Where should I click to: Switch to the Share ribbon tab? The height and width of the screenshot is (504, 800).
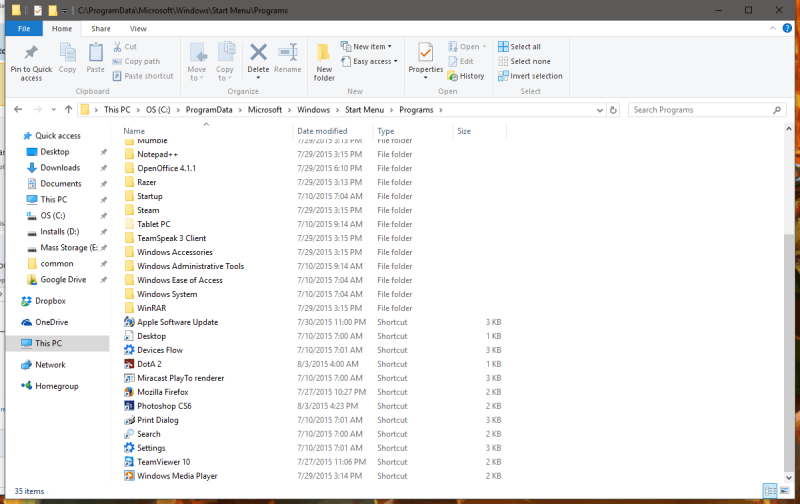101,29
